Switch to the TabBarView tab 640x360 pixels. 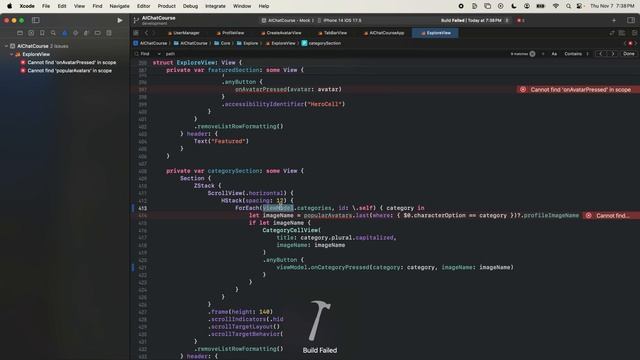(333, 33)
